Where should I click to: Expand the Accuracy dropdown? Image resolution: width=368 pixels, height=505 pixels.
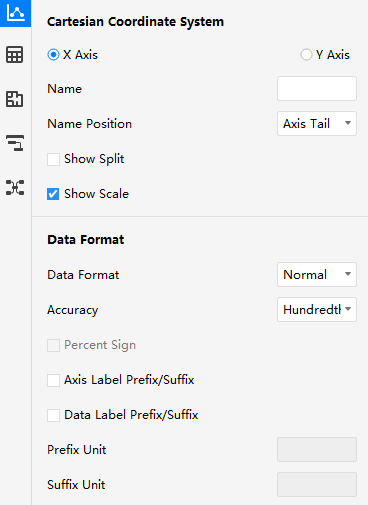(x=317, y=310)
